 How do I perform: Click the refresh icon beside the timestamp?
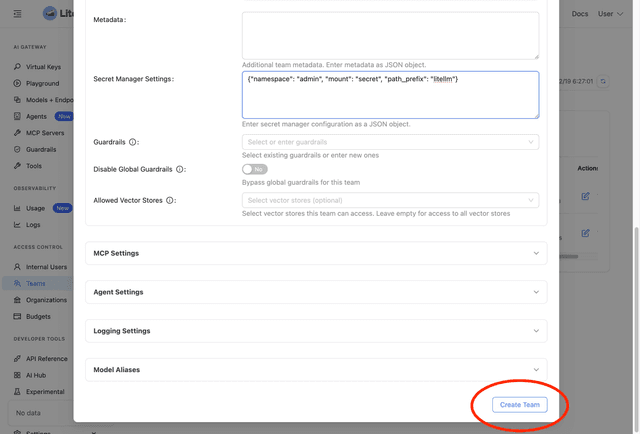(603, 81)
